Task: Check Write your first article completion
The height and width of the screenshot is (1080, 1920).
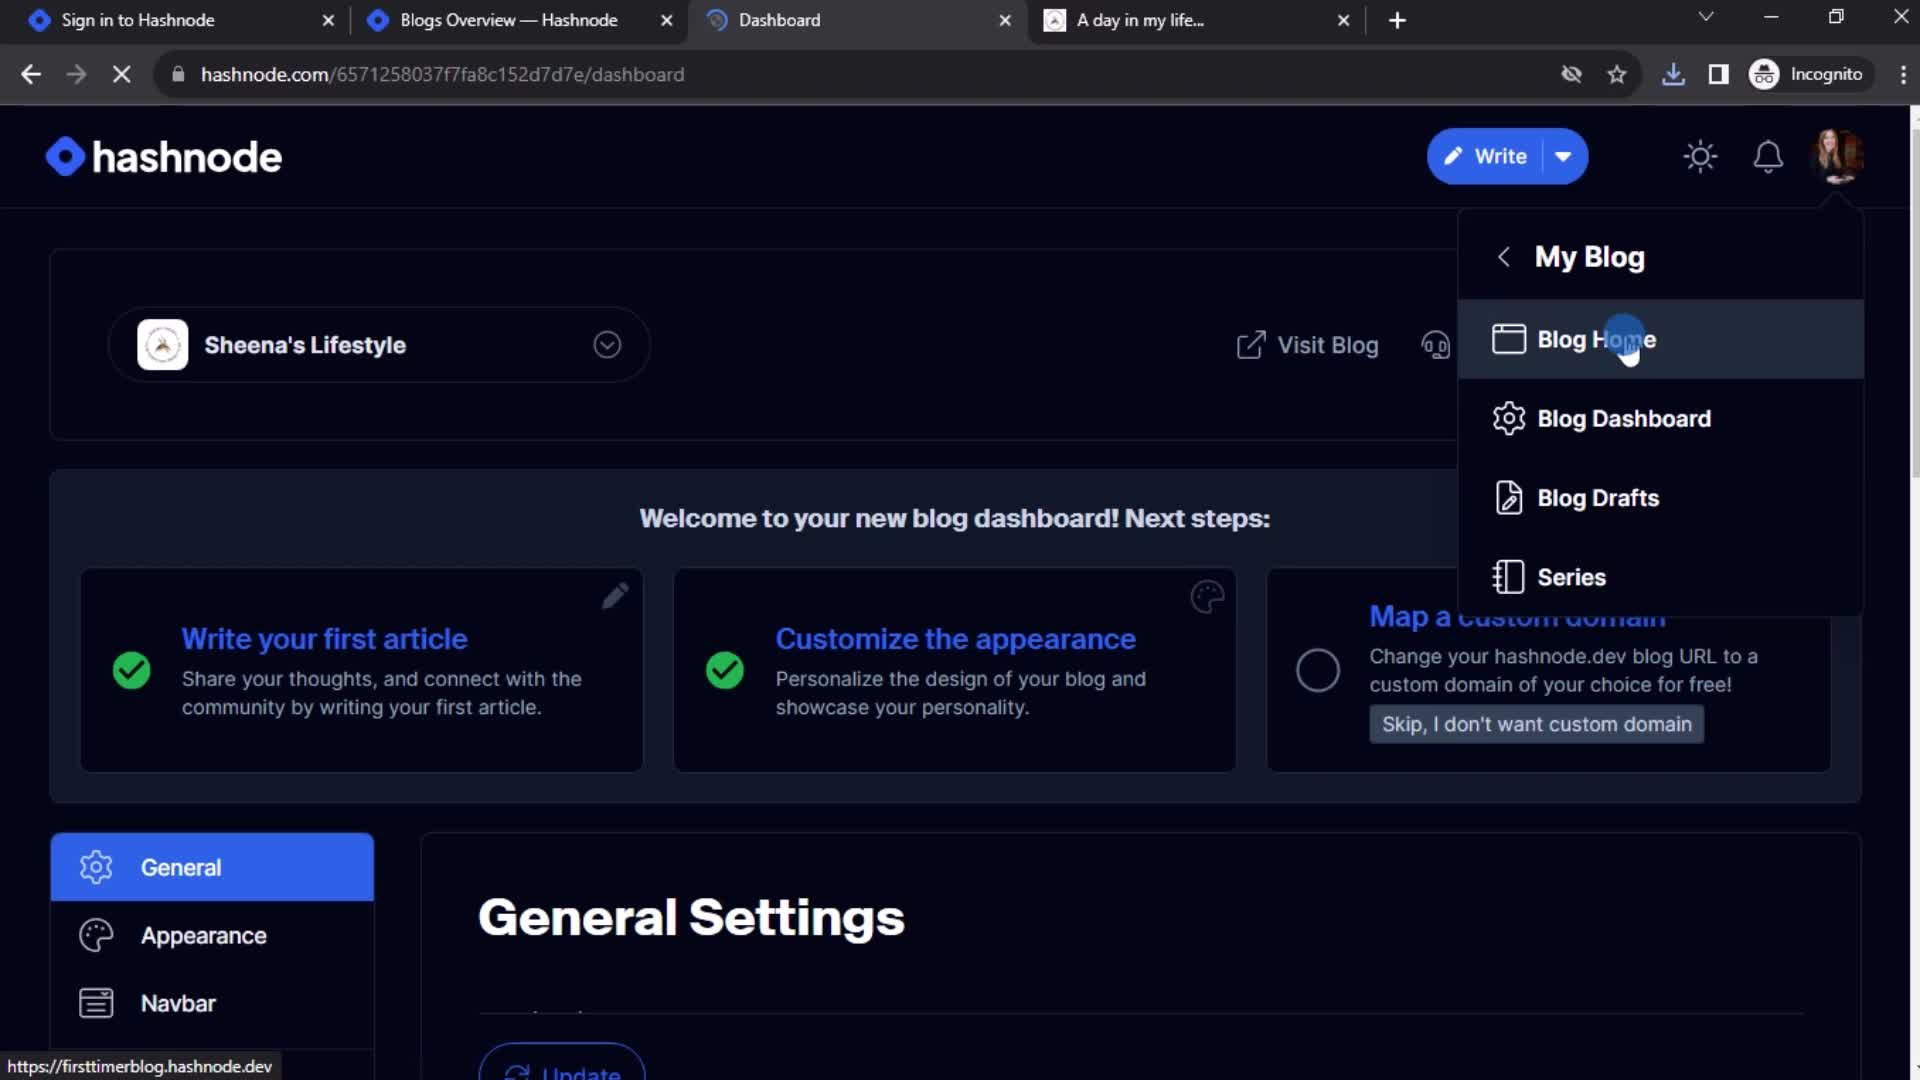Action: click(131, 670)
